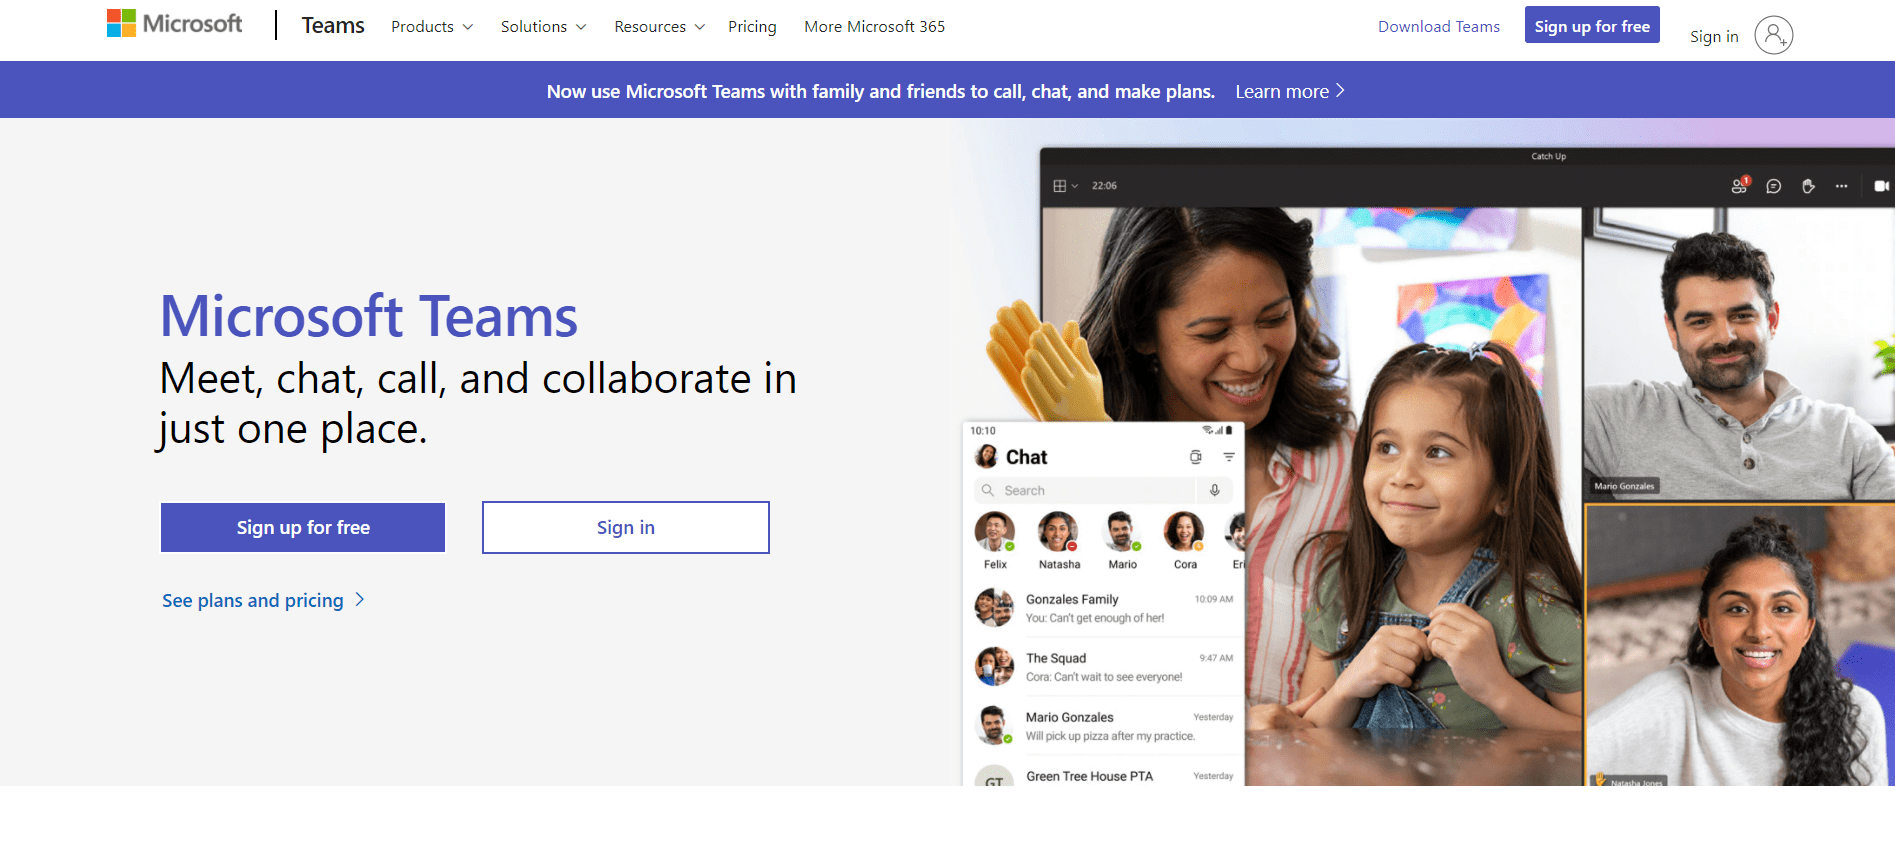Open the meeting more options ellipsis
Image resolution: width=1895 pixels, height=867 pixels.
pos(1841,186)
